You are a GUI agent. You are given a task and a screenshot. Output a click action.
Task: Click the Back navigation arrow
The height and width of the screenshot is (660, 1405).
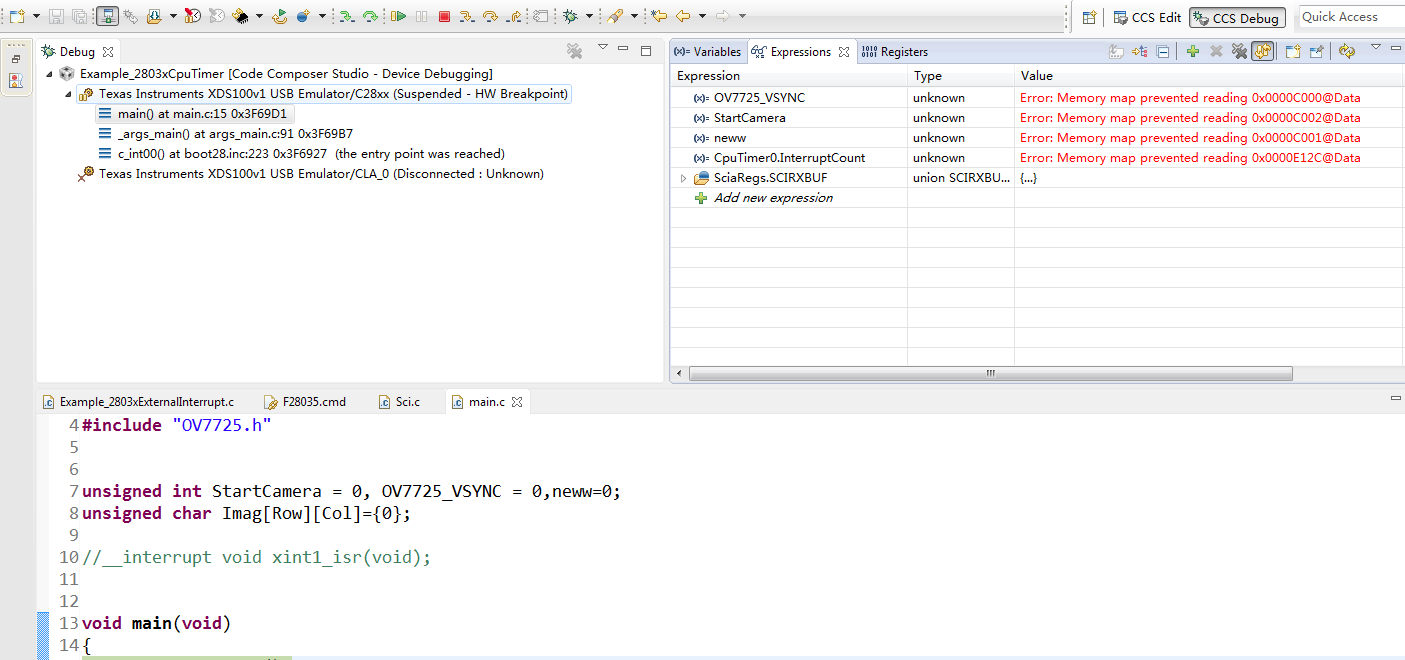[683, 16]
